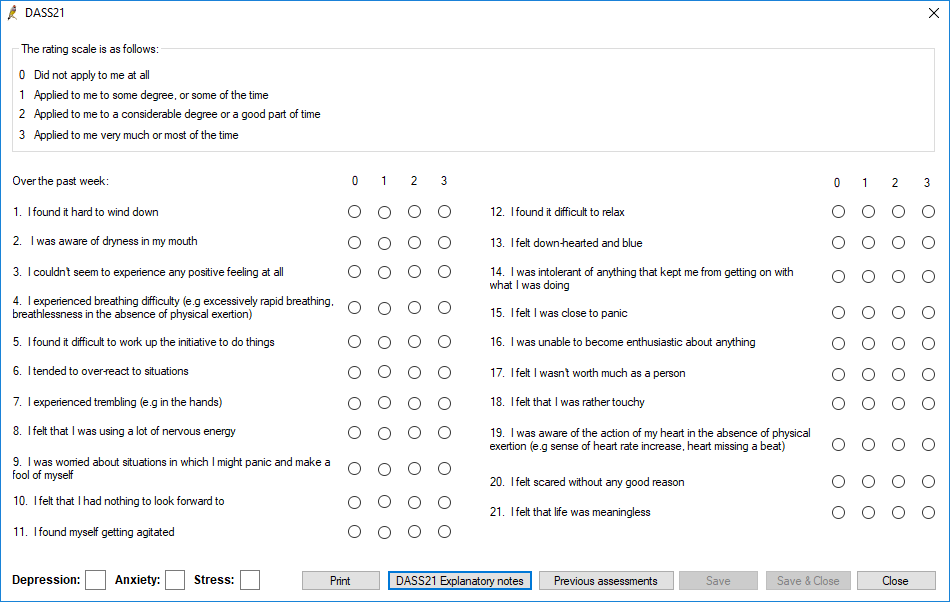This screenshot has width=950, height=602.
Task: Mark rating 1 for 'life was meaningless'
Action: pos(868,512)
